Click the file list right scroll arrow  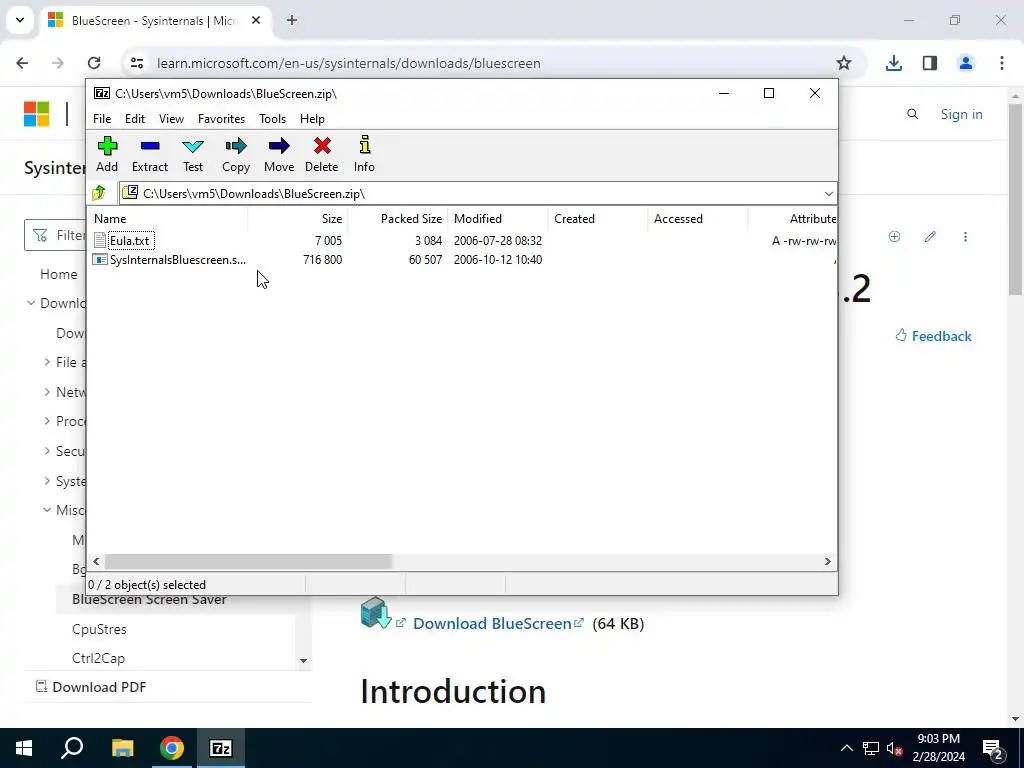827,562
